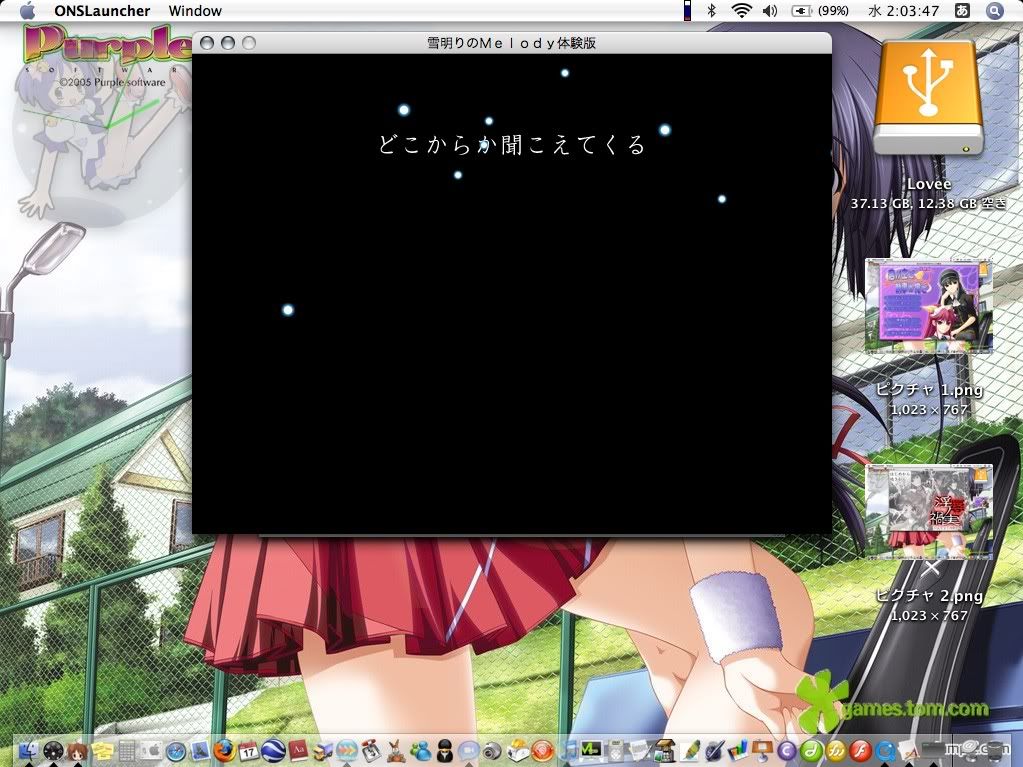Open aMule donkey icon in Dock
The image size is (1023, 767).
[x=395, y=751]
